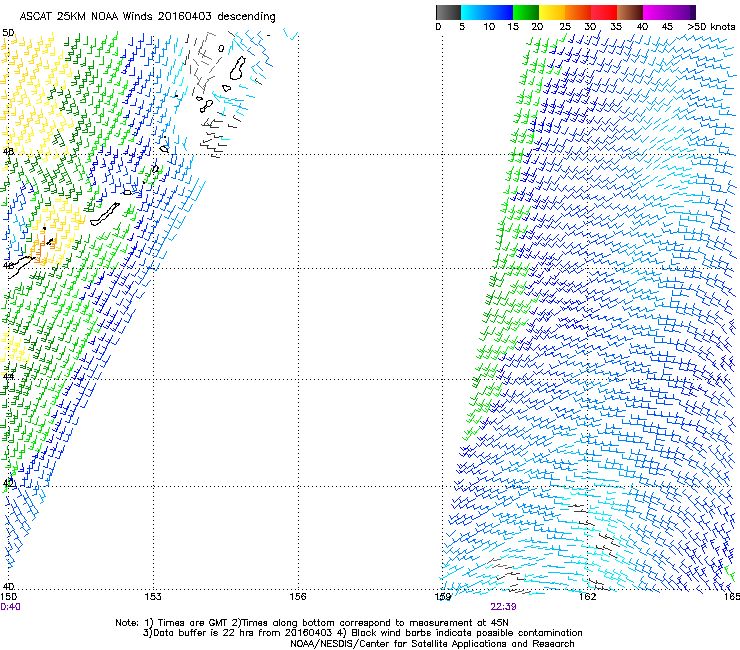740x650 pixels.
Task: Click the '159' longitude label on the bottom axis
Action: (x=443, y=597)
